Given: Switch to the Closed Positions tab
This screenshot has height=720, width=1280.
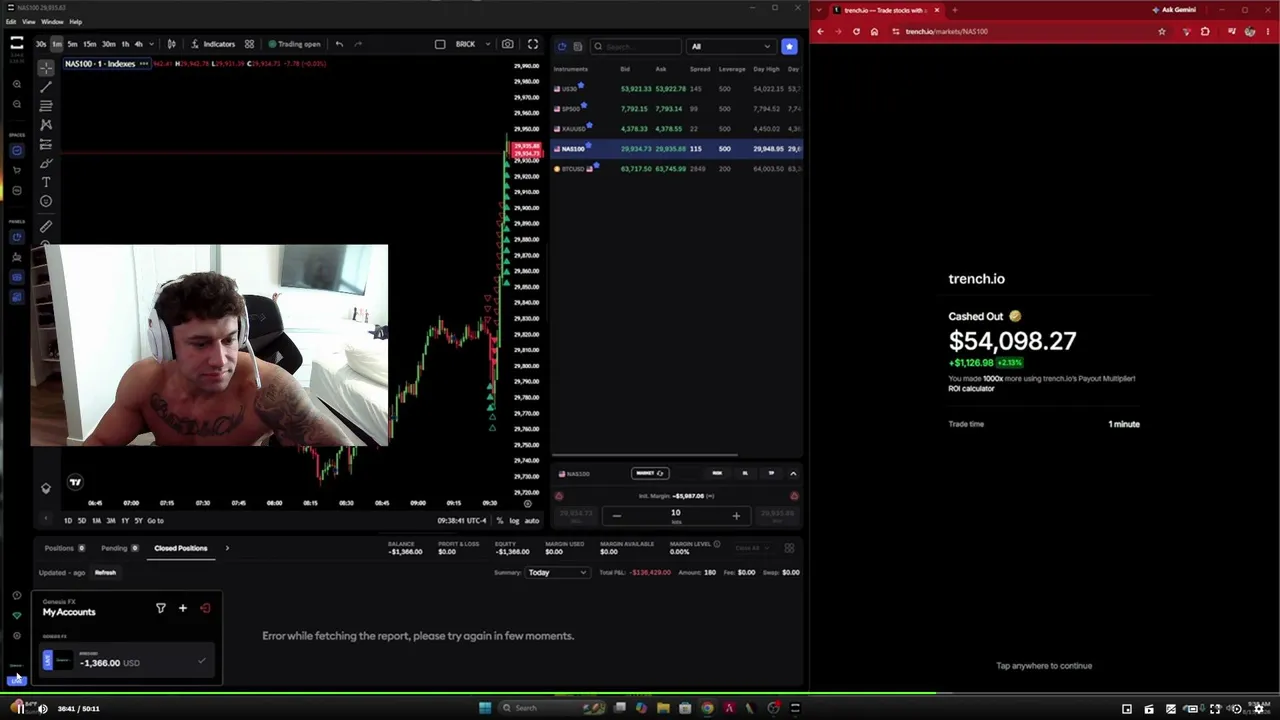Looking at the screenshot, I should tap(181, 548).
